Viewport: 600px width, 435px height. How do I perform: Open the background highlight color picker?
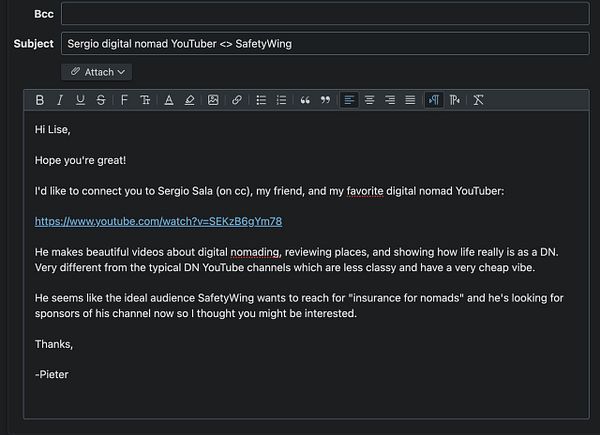pos(189,100)
